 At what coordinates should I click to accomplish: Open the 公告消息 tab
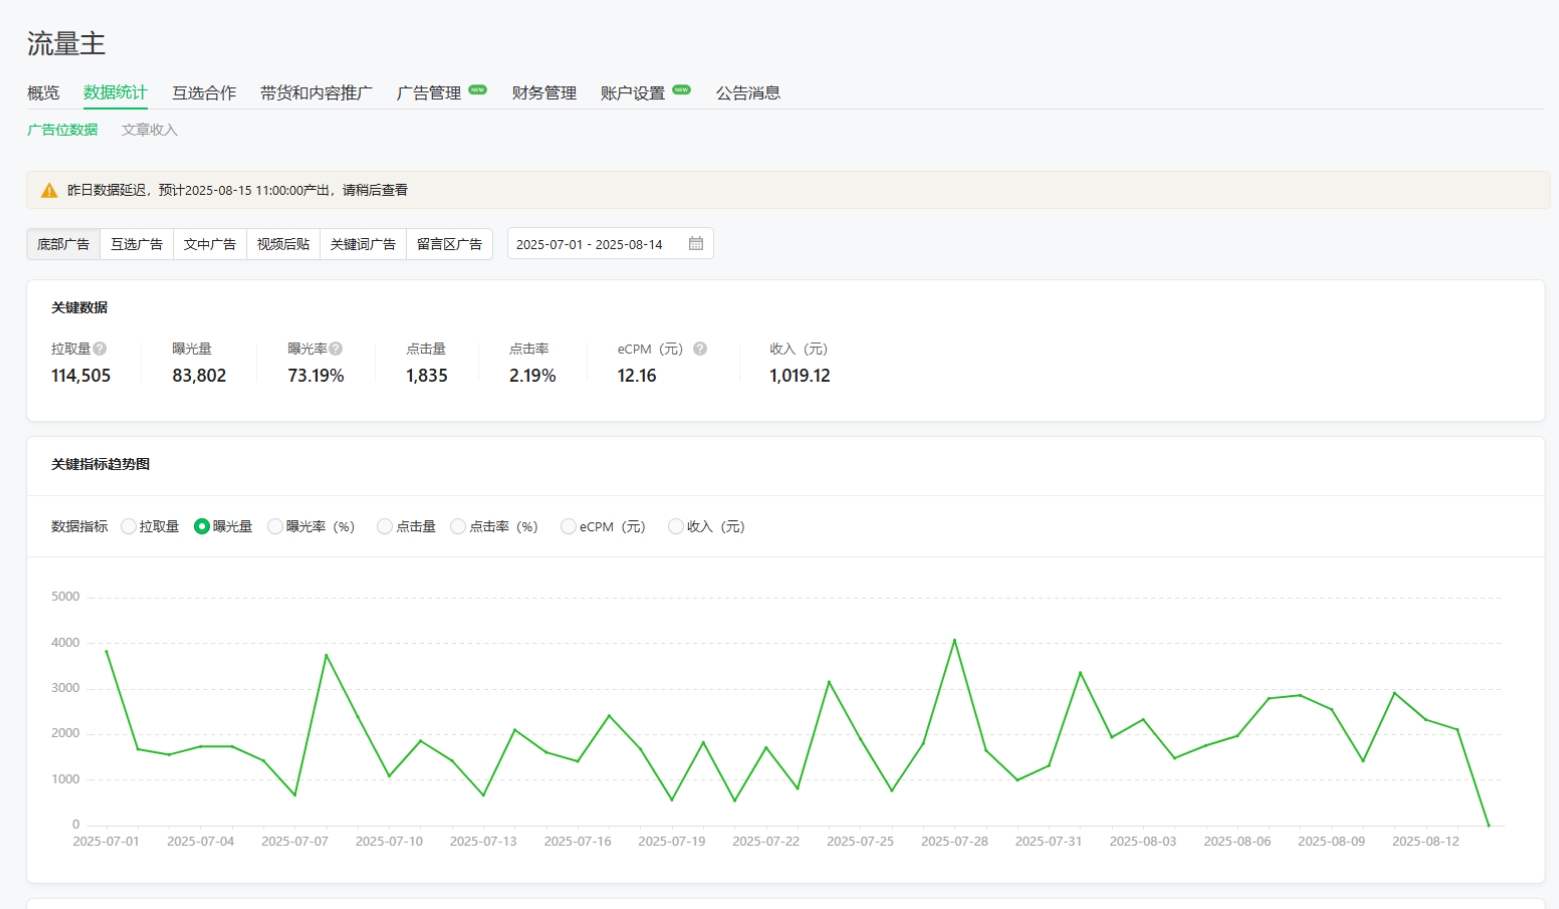[x=748, y=93]
